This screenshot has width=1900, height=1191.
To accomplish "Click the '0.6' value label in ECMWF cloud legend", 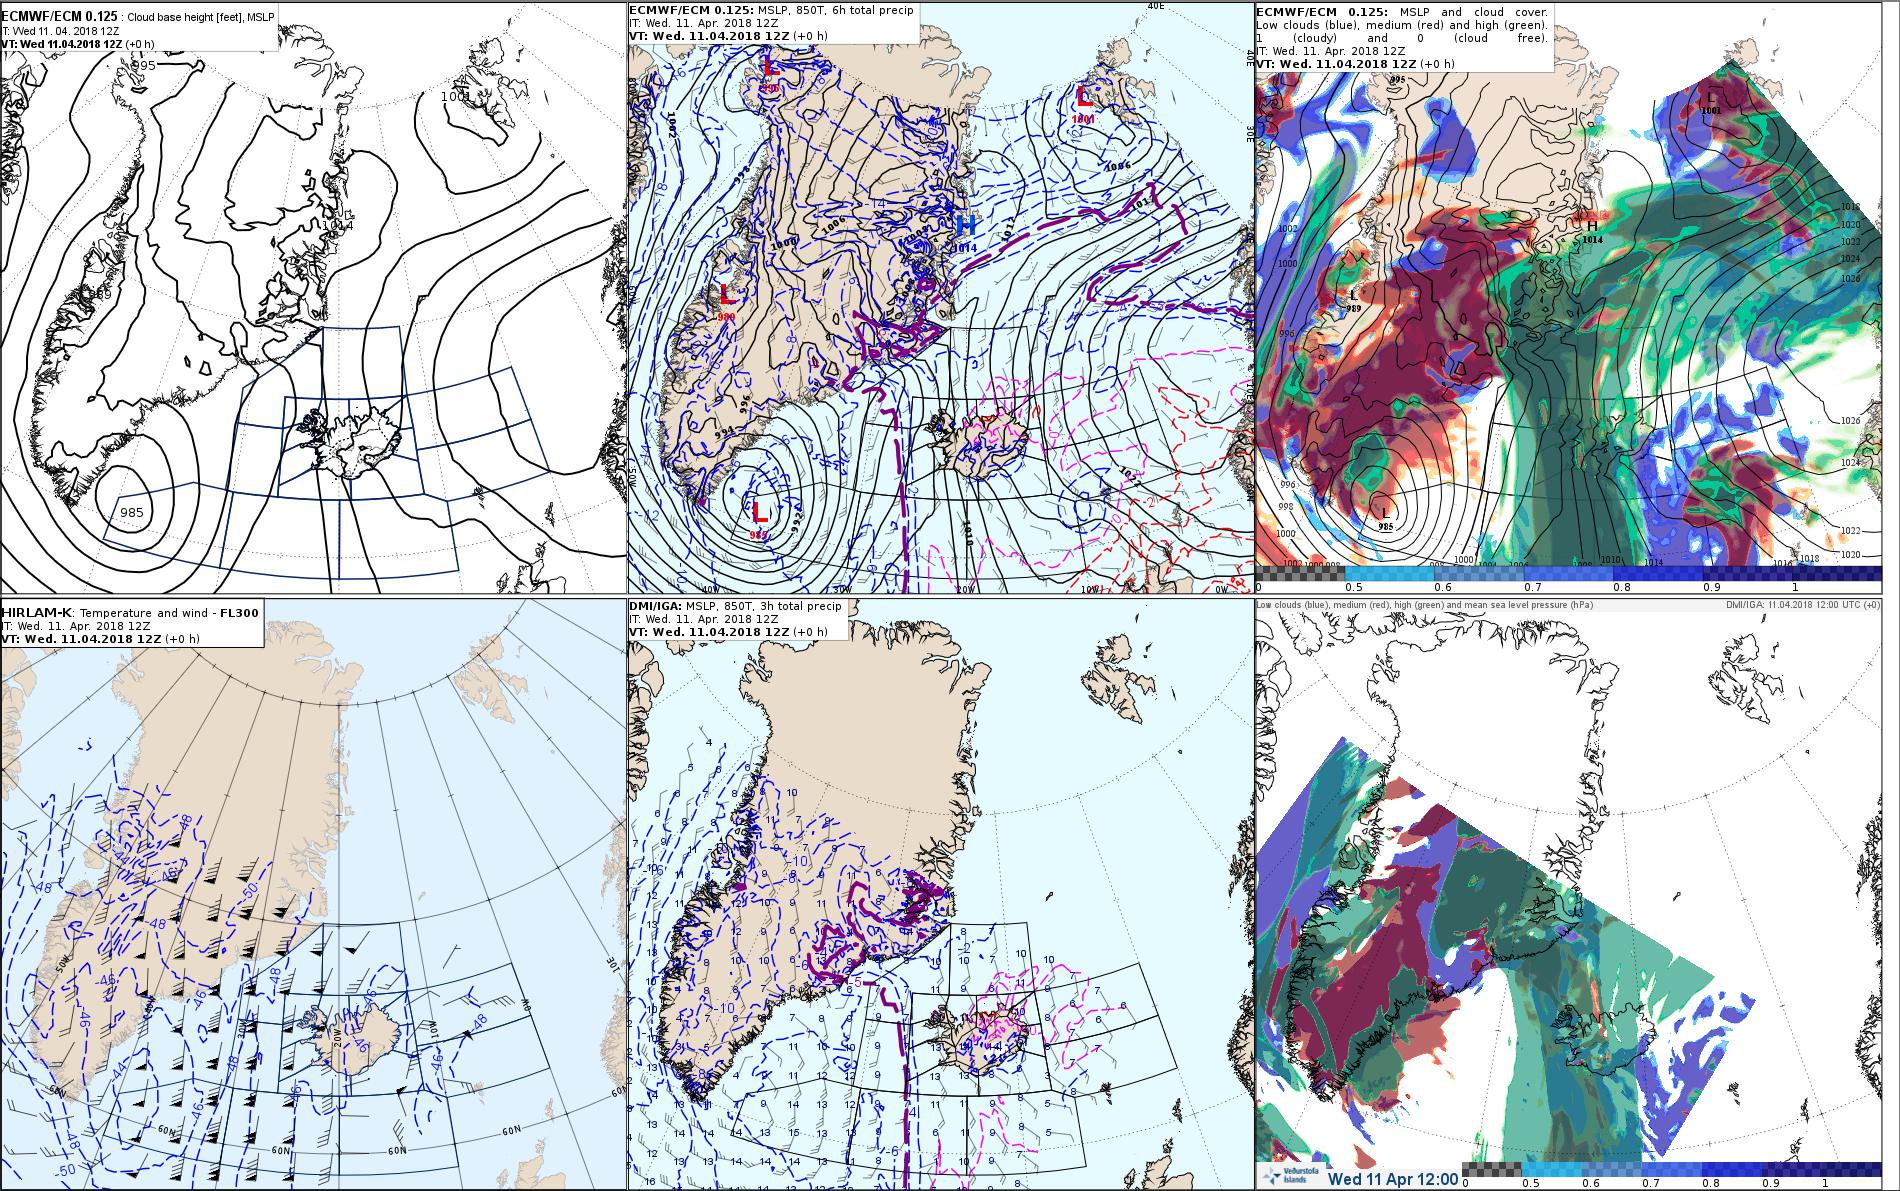I will click(1443, 587).
